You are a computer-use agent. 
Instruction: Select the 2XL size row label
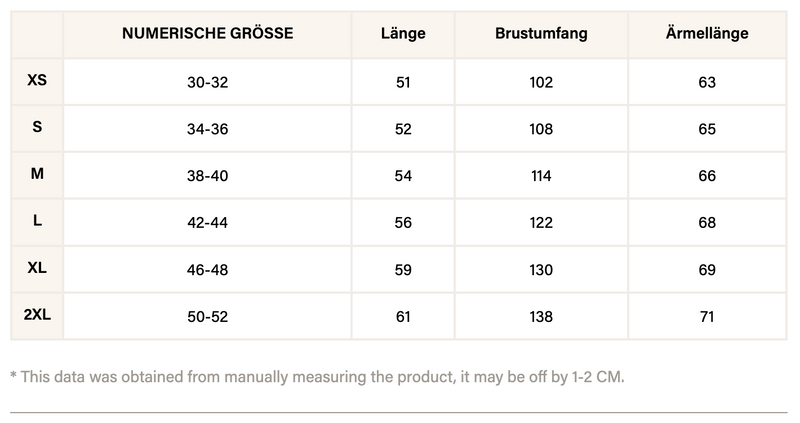click(x=37, y=315)
